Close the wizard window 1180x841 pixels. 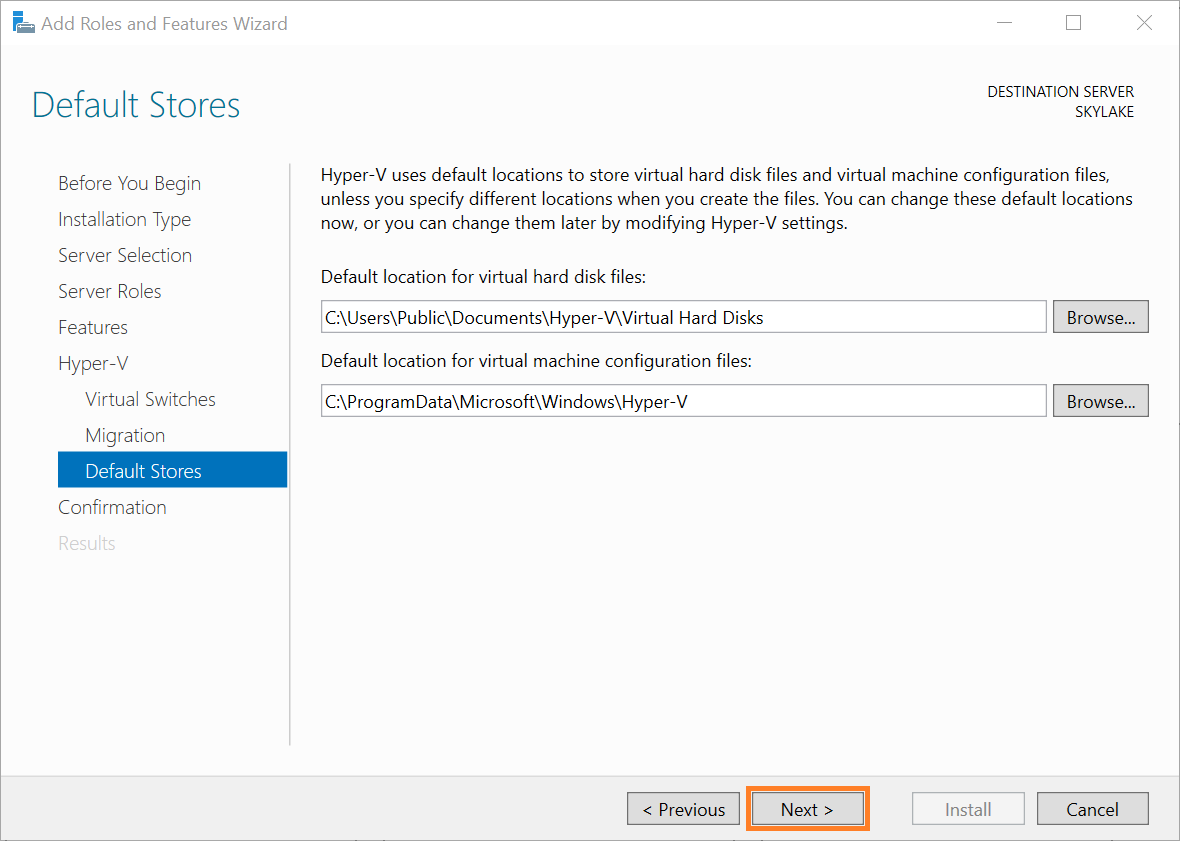click(x=1144, y=23)
